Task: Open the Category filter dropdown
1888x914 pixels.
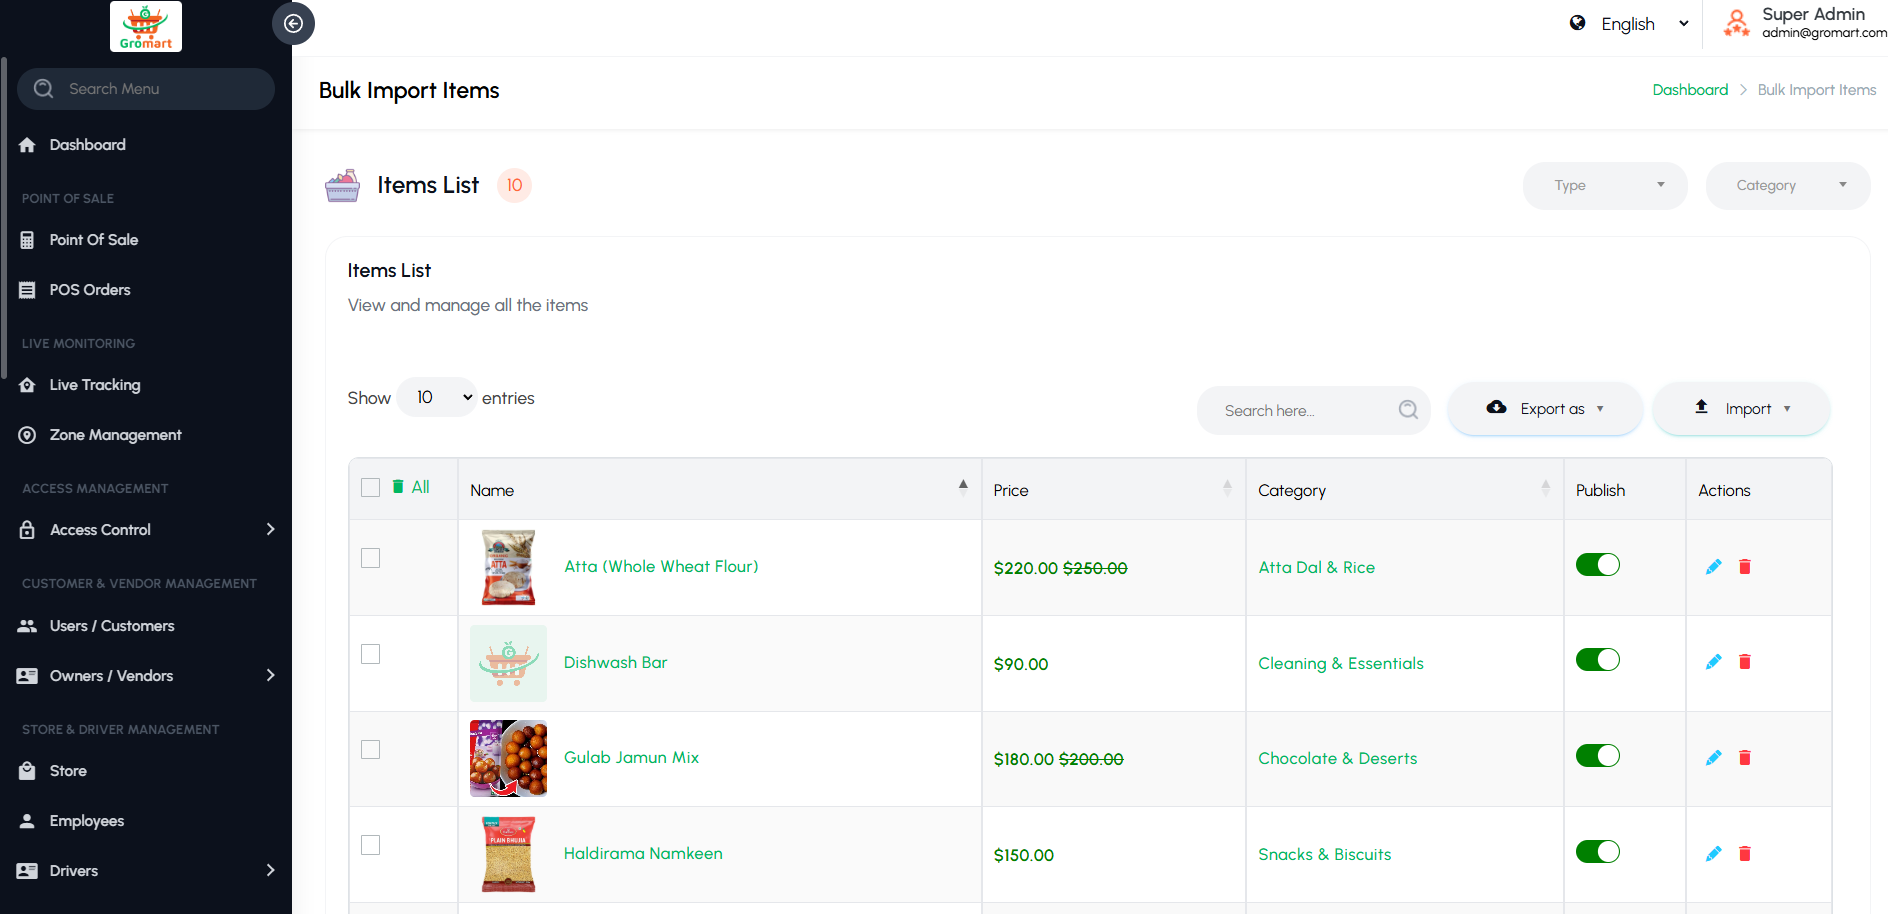Action: click(x=1787, y=186)
